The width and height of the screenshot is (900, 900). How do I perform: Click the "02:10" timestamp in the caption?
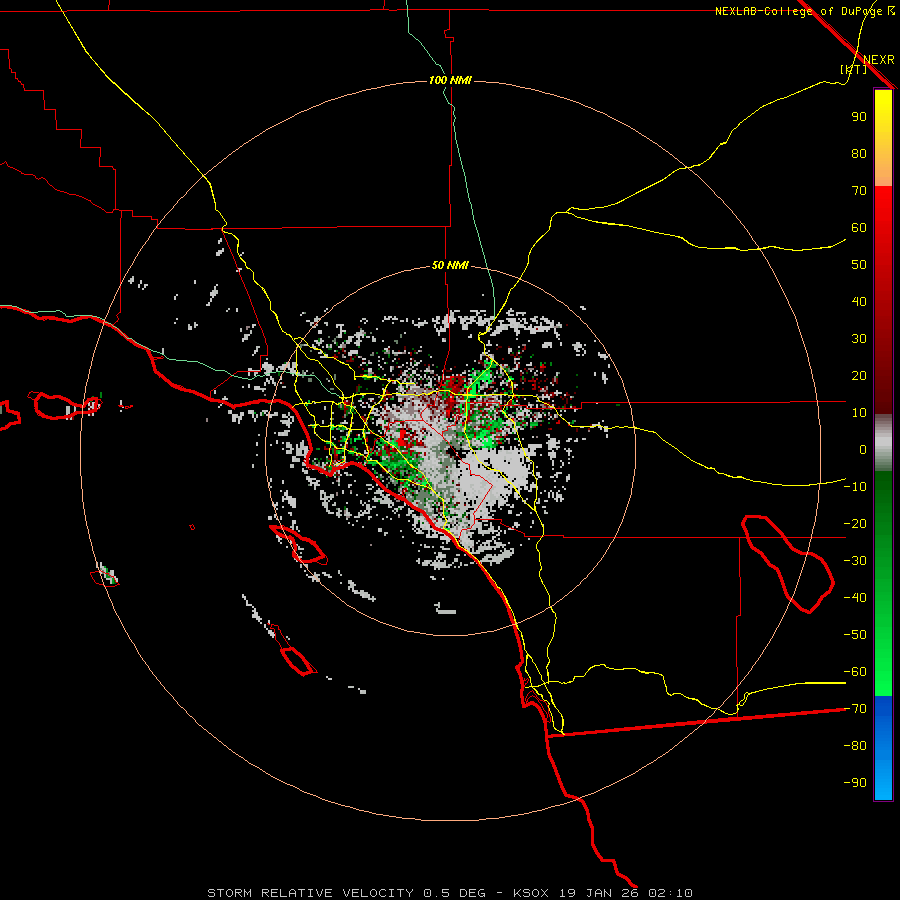(x=670, y=893)
